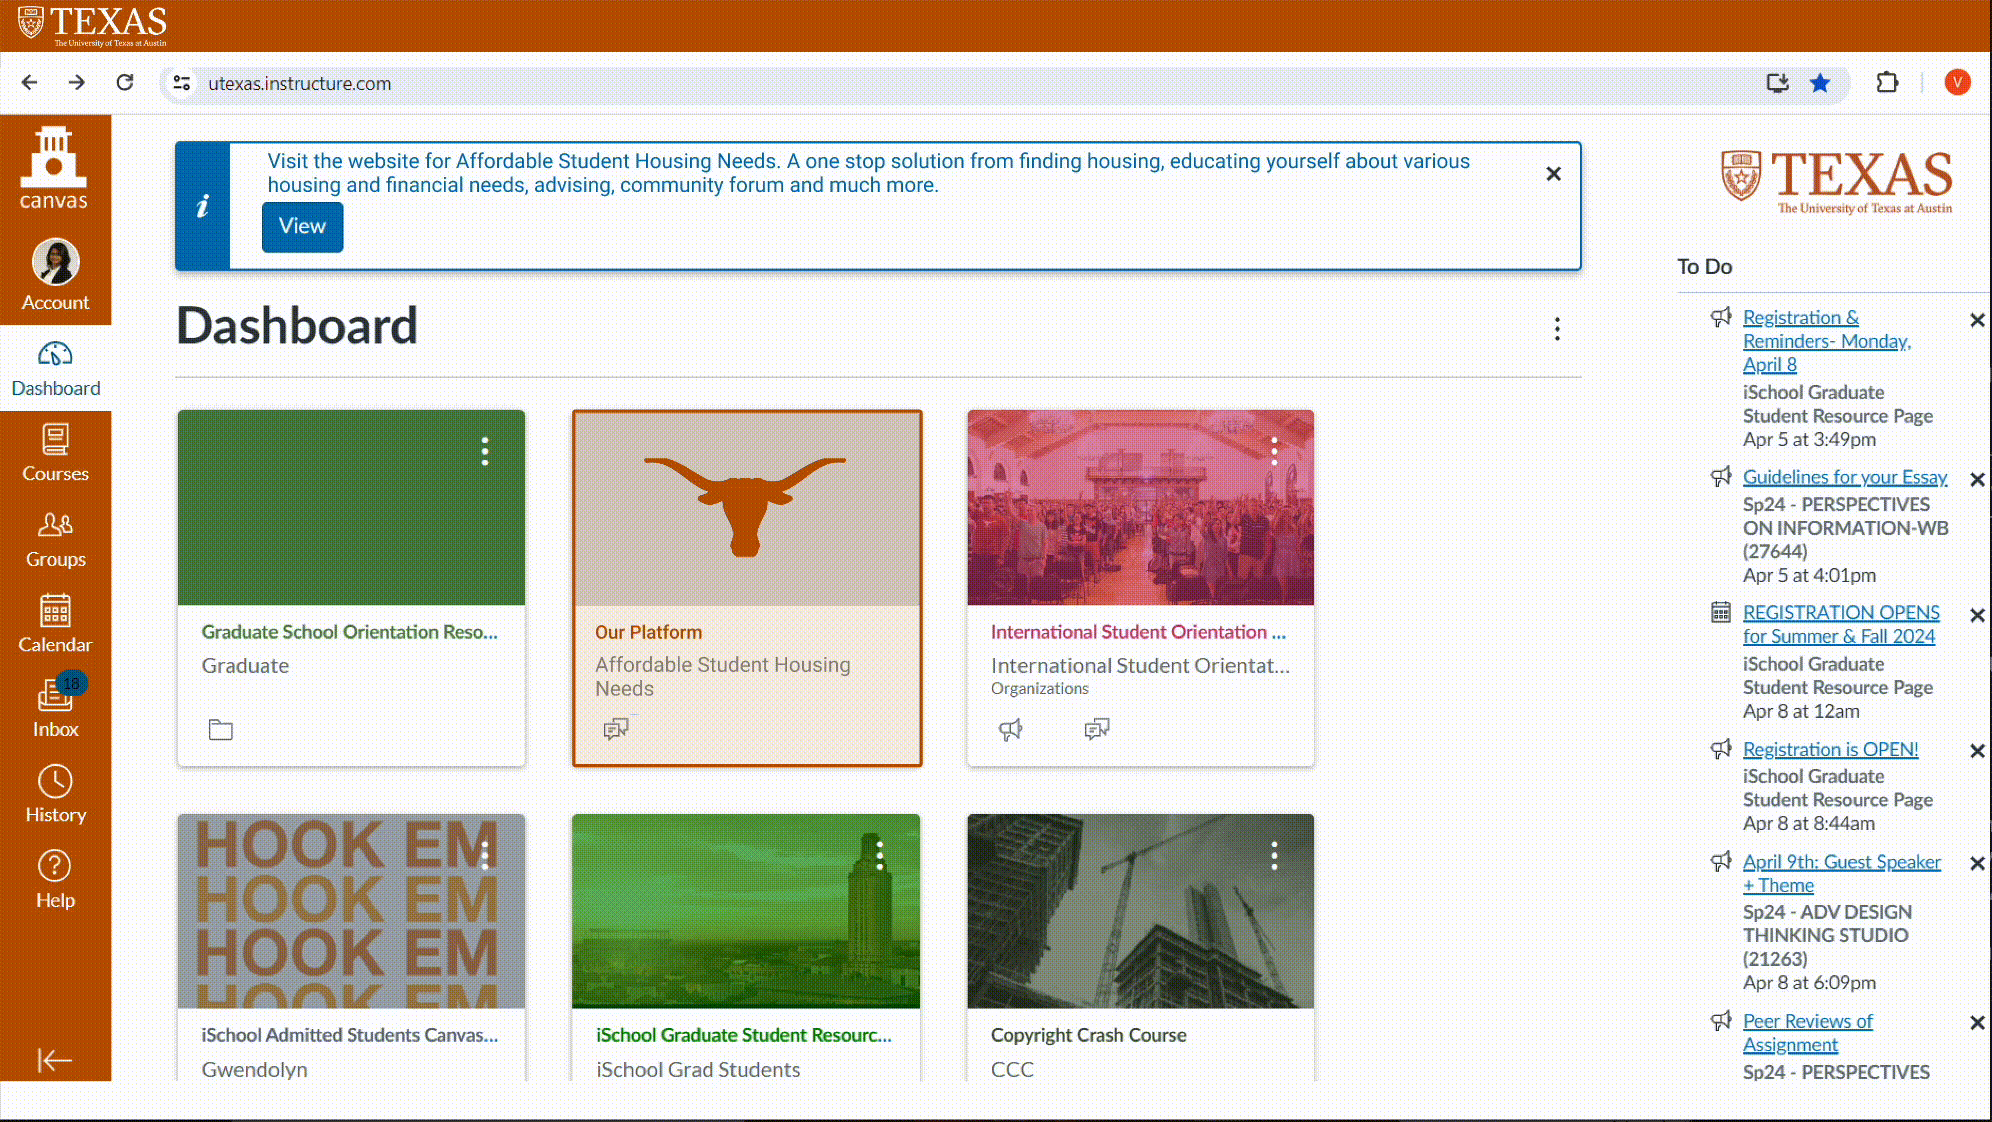Click the Canvas logo at sidebar top
1992x1122 pixels.
point(54,168)
